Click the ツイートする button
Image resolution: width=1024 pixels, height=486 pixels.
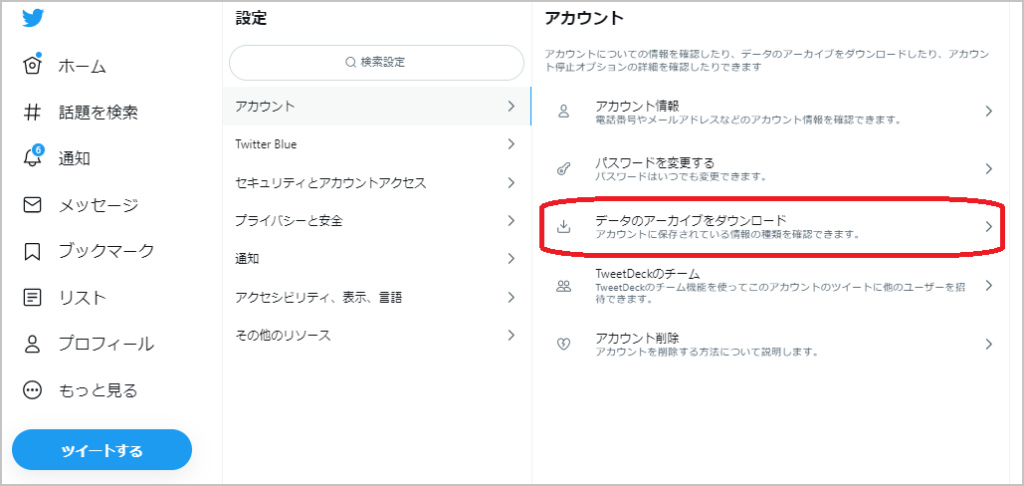point(102,450)
